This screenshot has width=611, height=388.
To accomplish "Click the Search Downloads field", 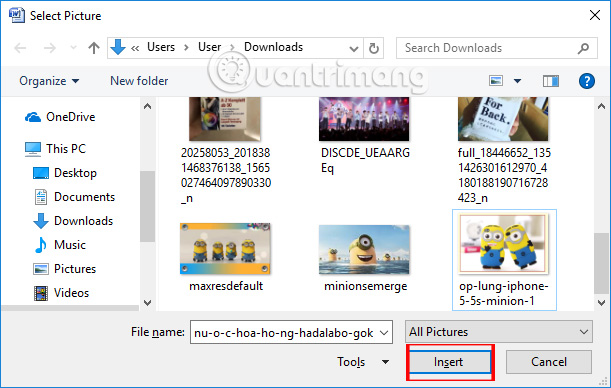I will point(496,48).
